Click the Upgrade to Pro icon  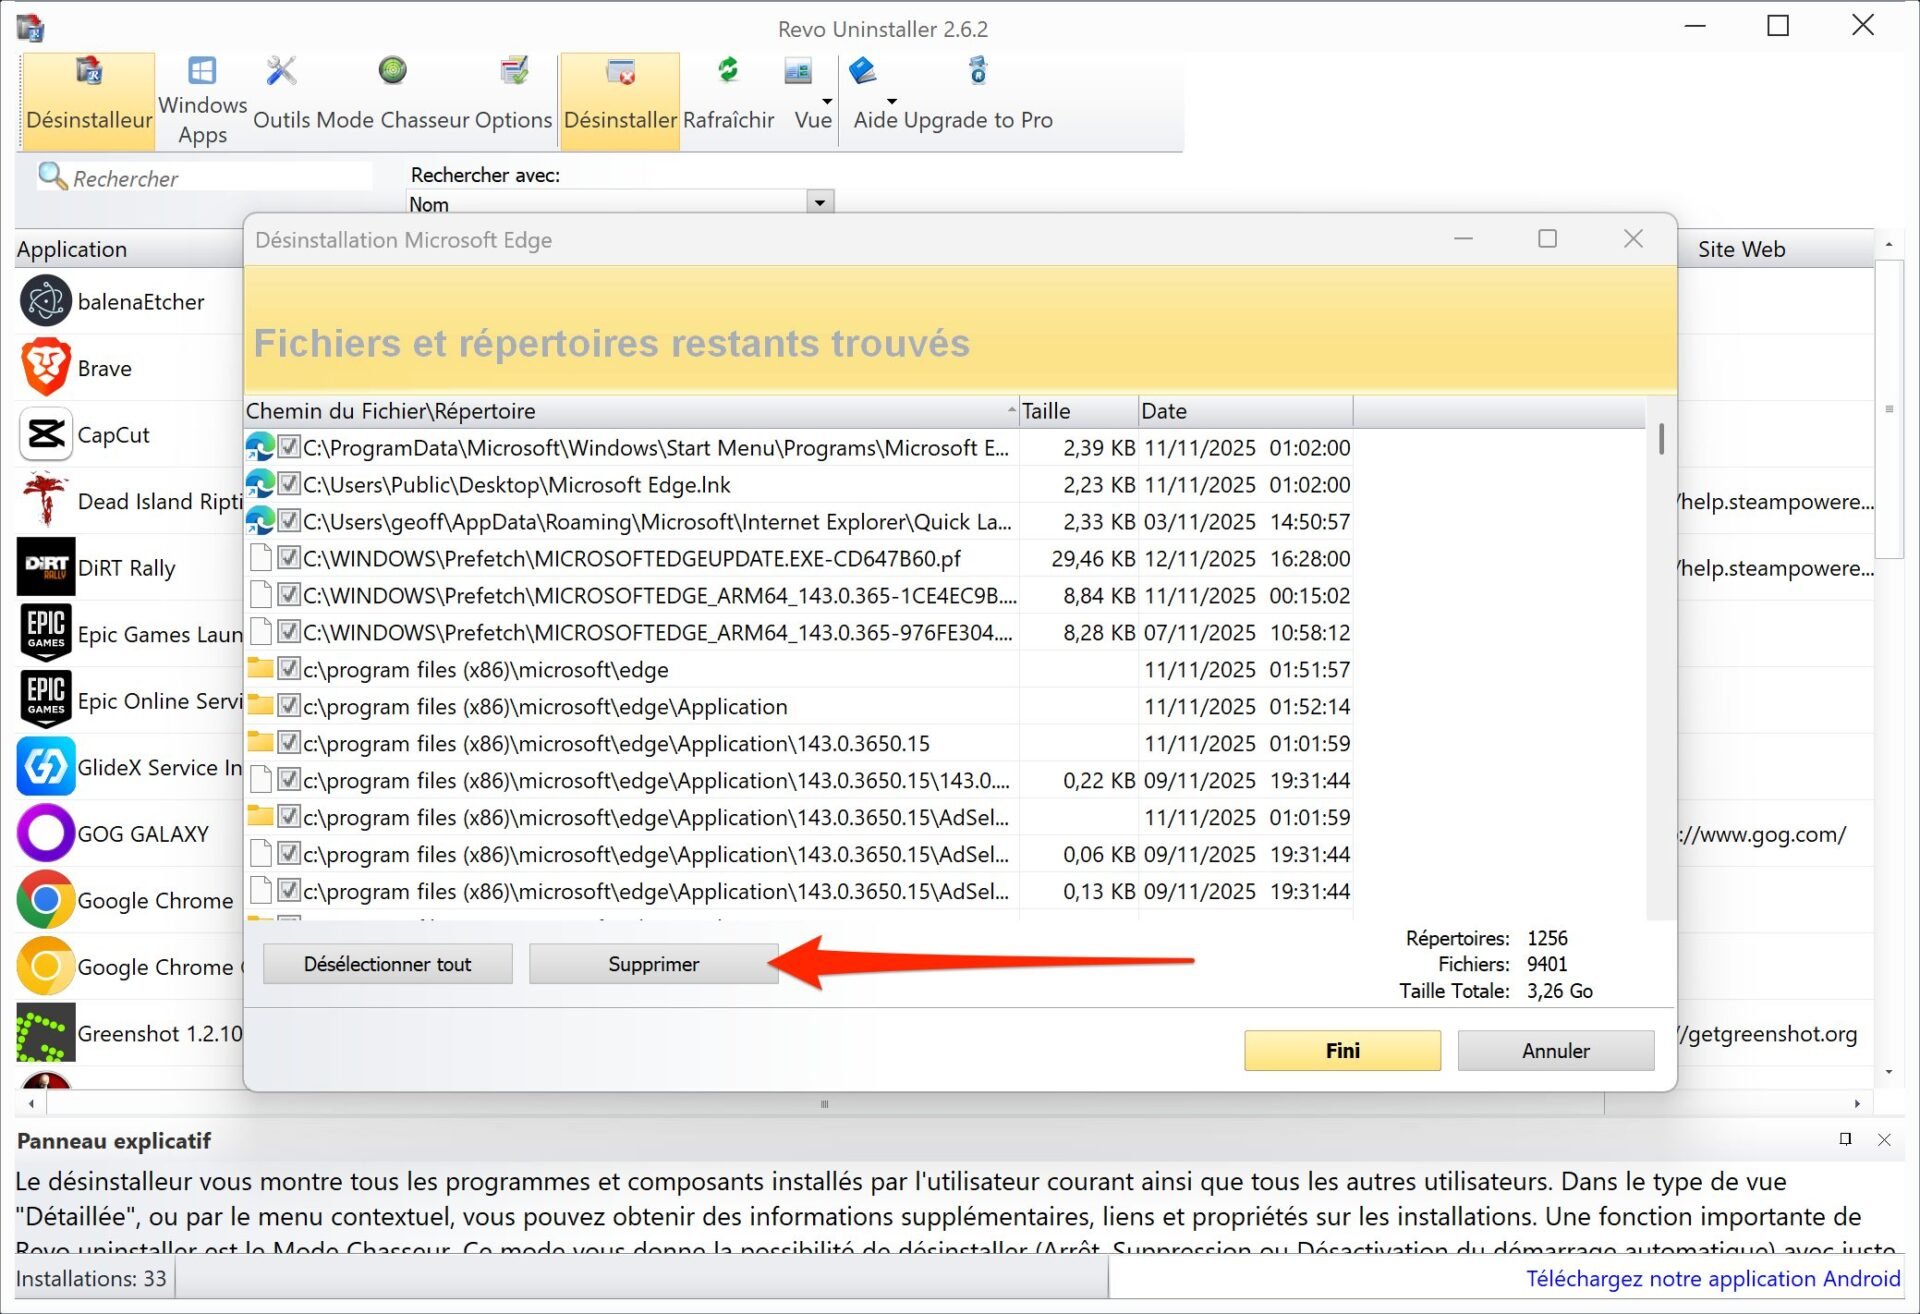(x=977, y=71)
